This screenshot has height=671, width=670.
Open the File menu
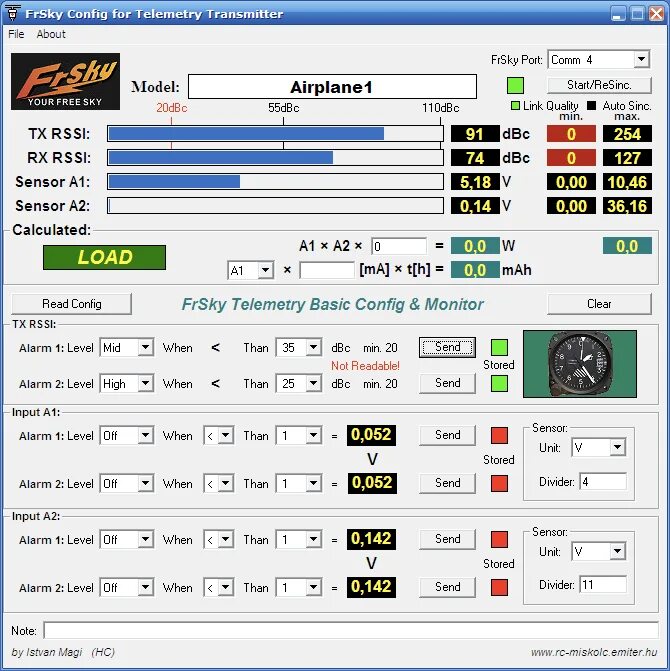16,34
